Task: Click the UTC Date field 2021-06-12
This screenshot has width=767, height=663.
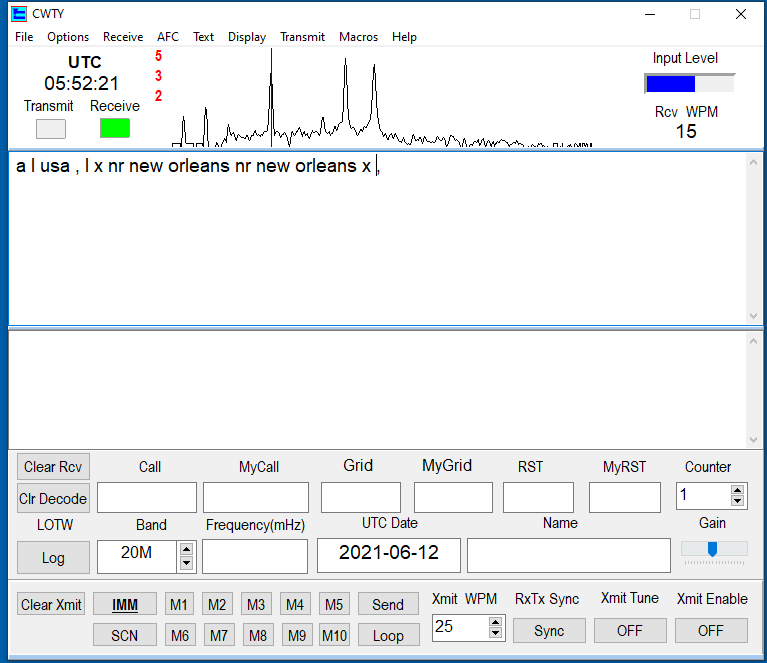Action: click(x=389, y=555)
